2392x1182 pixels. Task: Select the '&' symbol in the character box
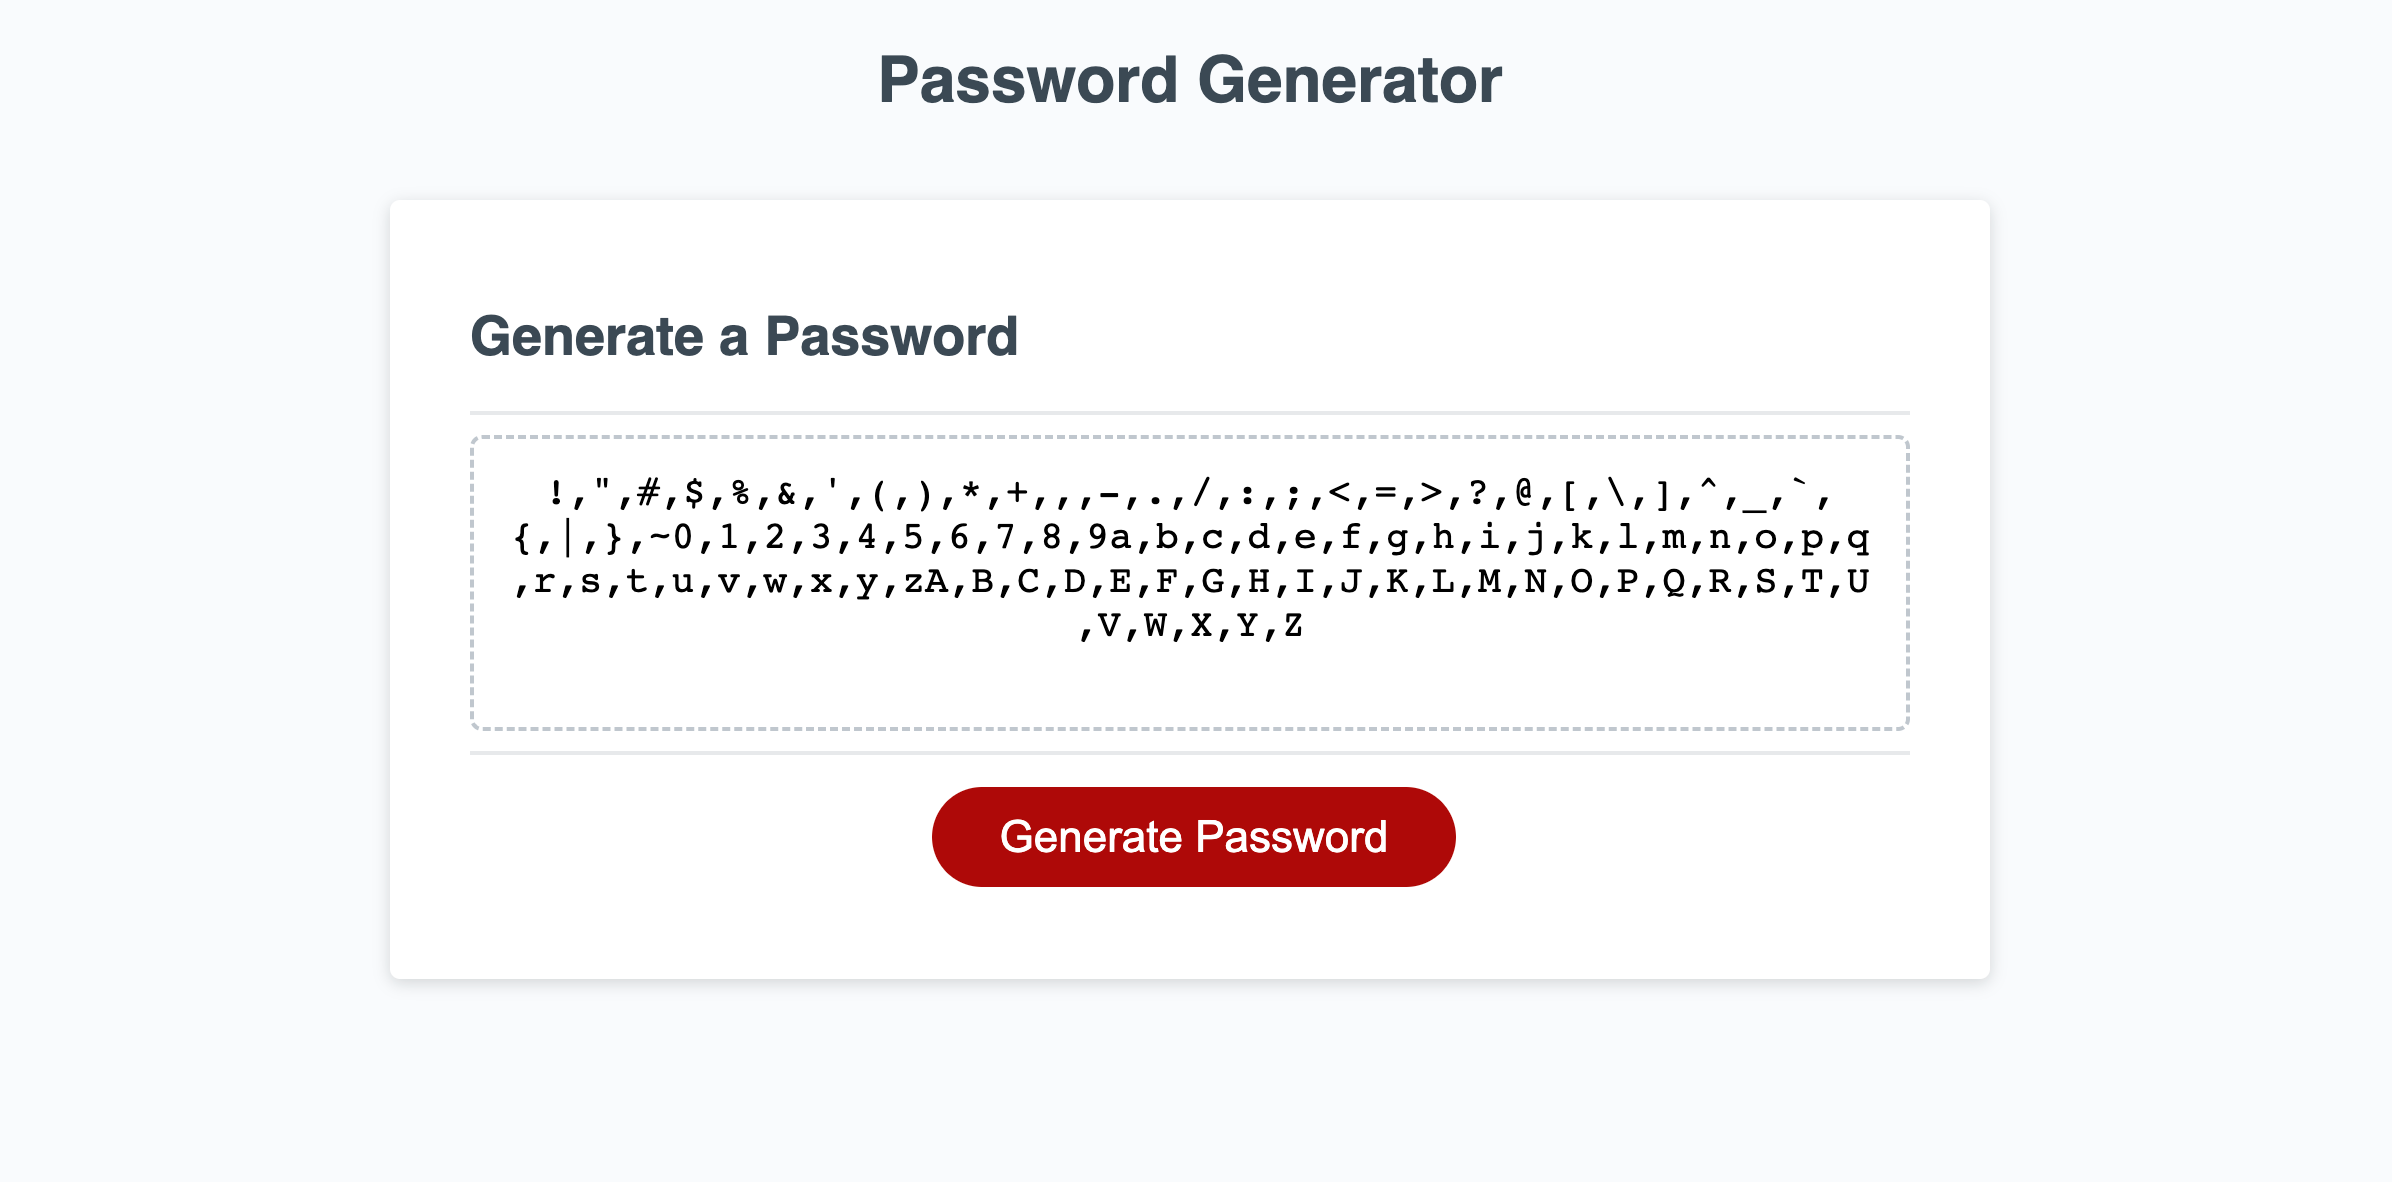point(787,494)
